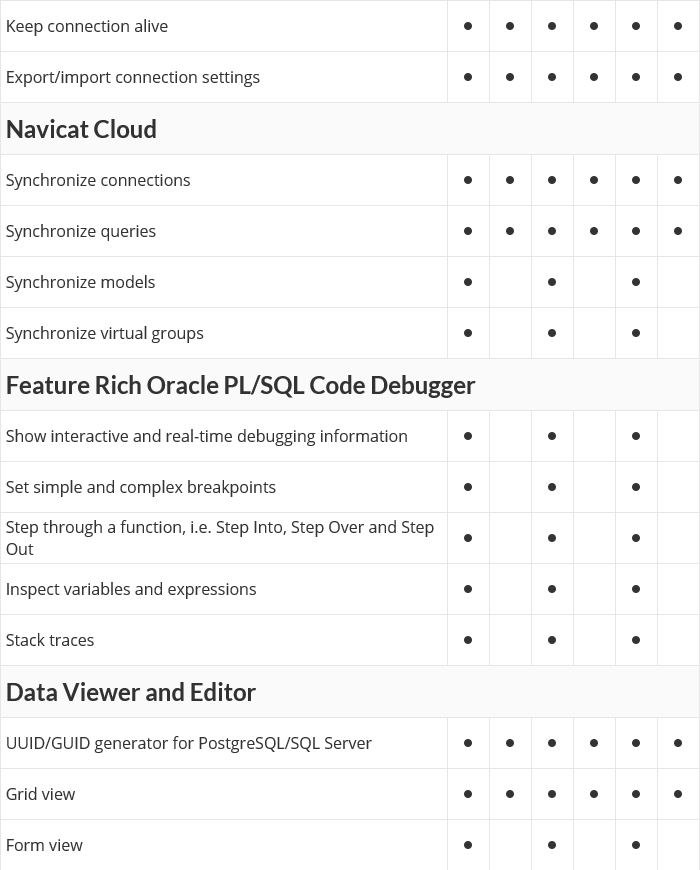Click the first-column dot in Synchronize models row
The height and width of the screenshot is (870, 700).
[x=468, y=282]
